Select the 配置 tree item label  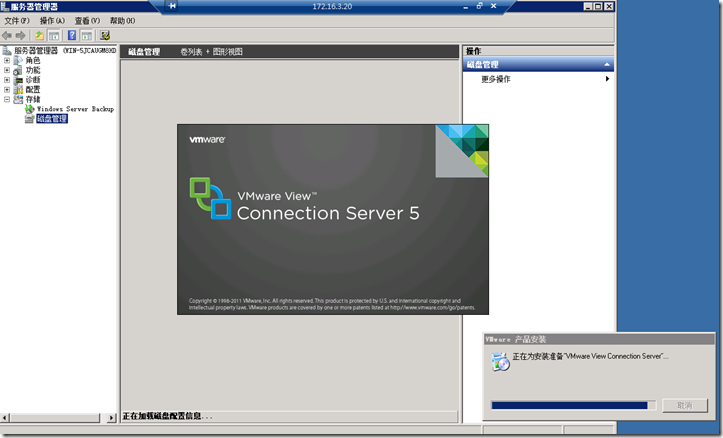[x=33, y=89]
